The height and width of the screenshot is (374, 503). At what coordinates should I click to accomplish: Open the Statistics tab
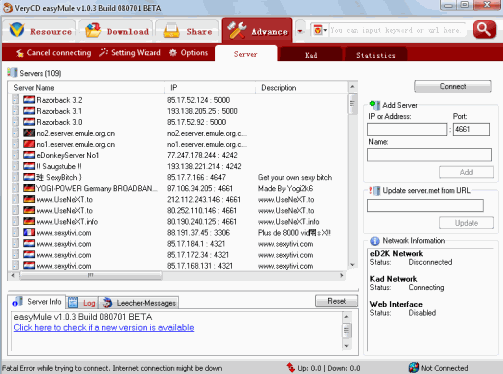pos(376,55)
